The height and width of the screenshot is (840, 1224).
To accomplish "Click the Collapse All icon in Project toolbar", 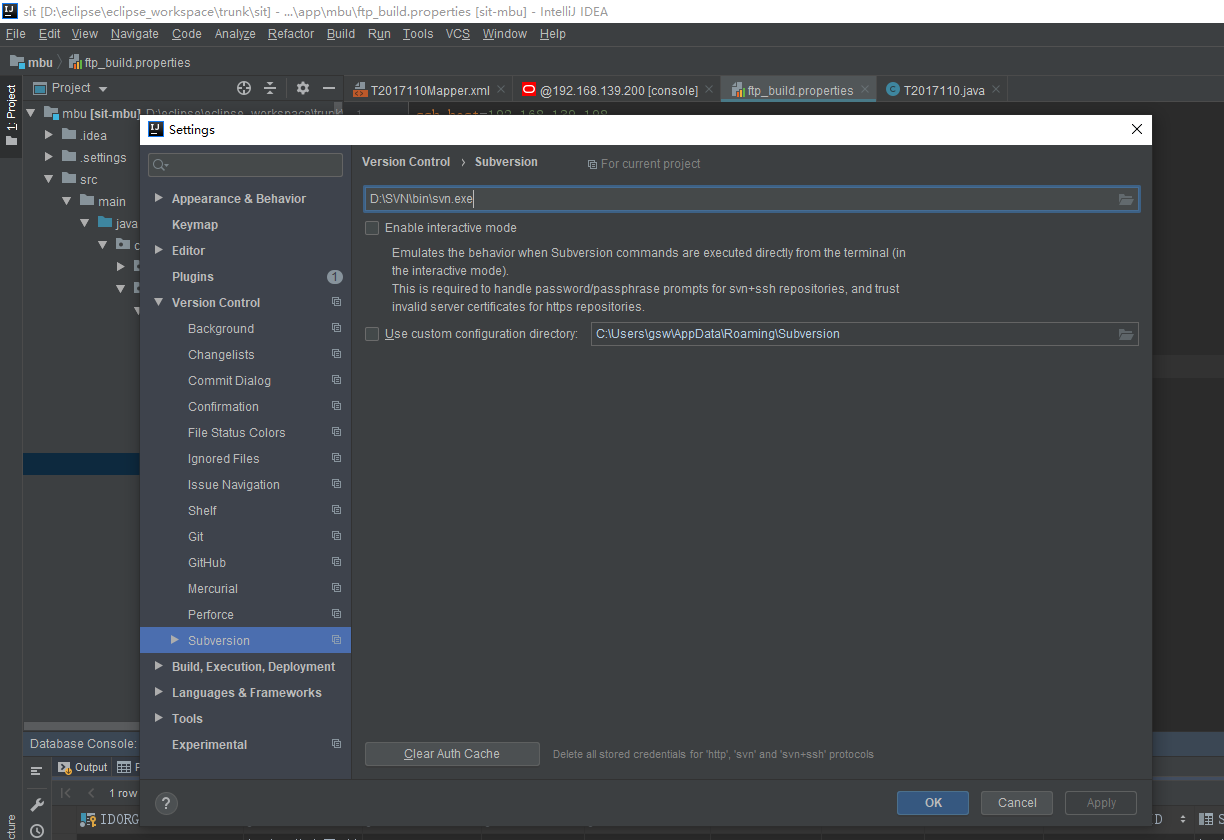I will (272, 88).
